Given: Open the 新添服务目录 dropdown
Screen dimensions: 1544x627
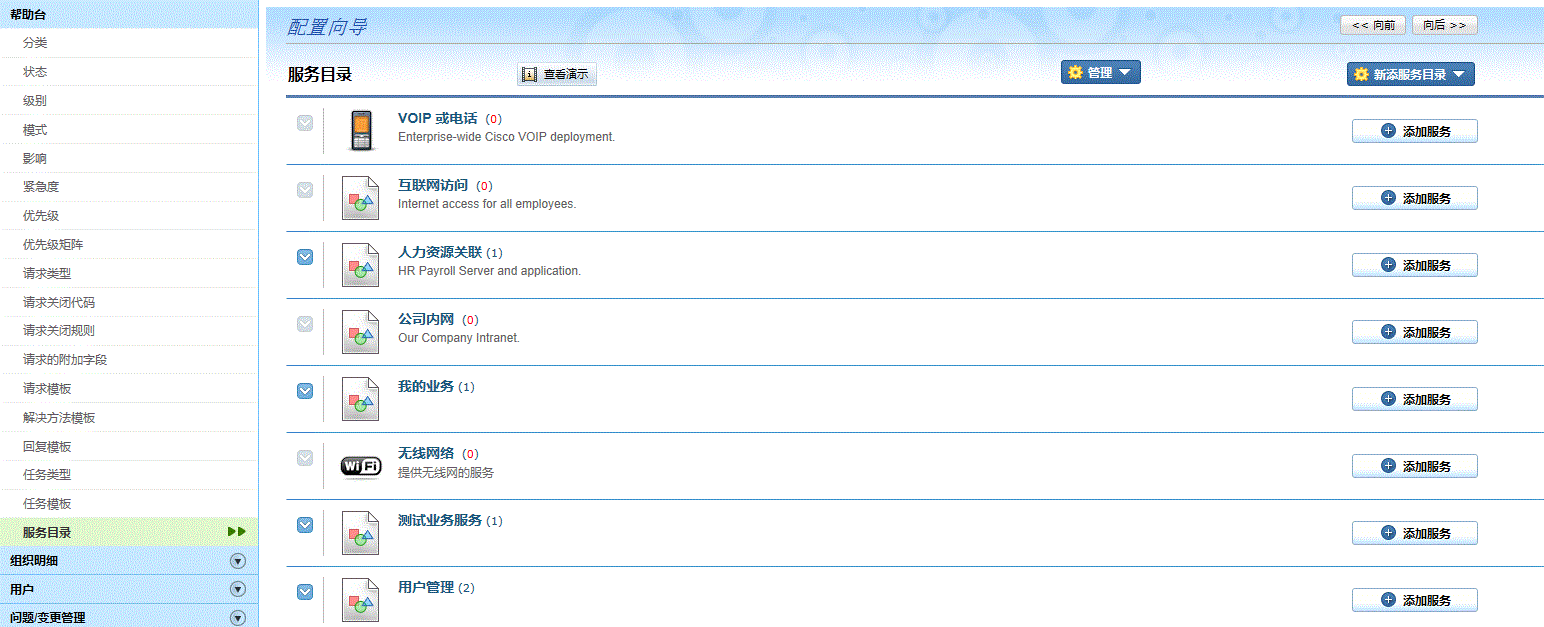Looking at the screenshot, I should pyautogui.click(x=1410, y=74).
